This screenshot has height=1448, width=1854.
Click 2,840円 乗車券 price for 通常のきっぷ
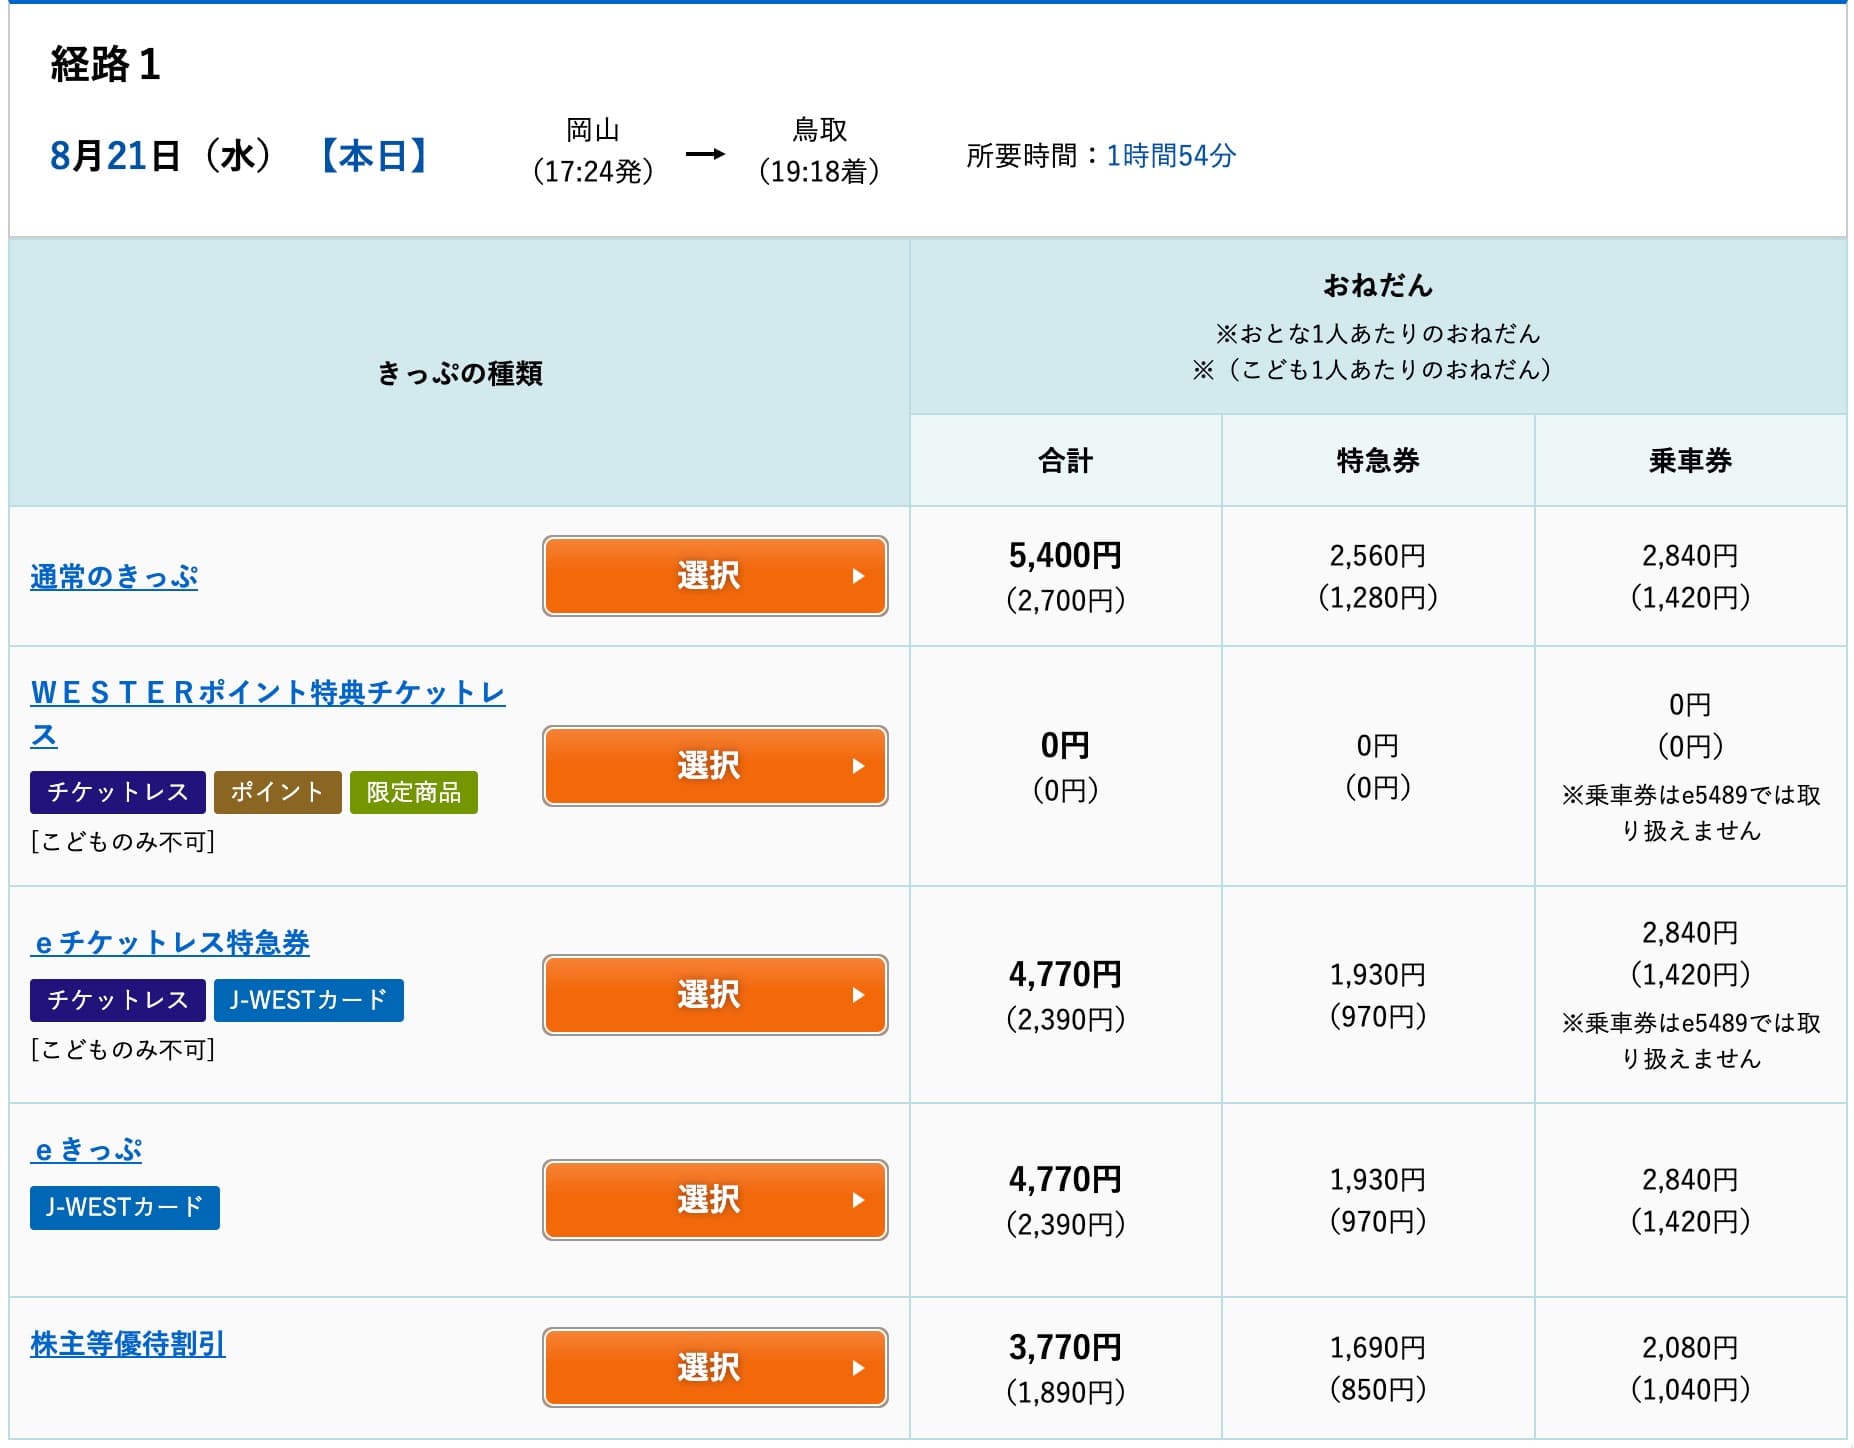1690,555
